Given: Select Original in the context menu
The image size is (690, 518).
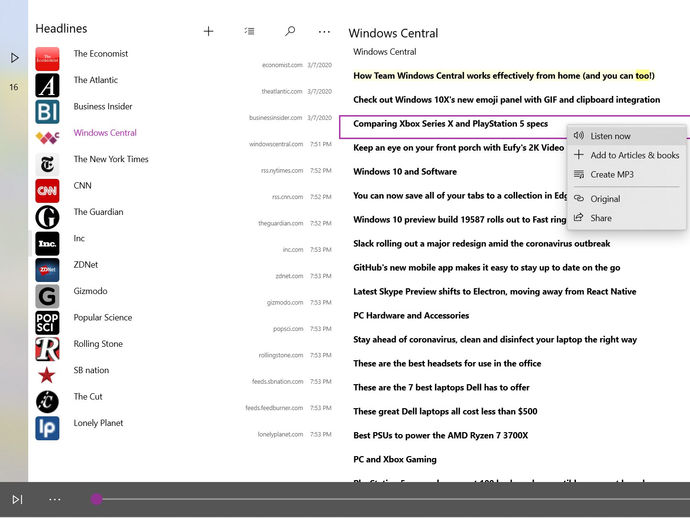Looking at the screenshot, I should [x=627, y=199].
